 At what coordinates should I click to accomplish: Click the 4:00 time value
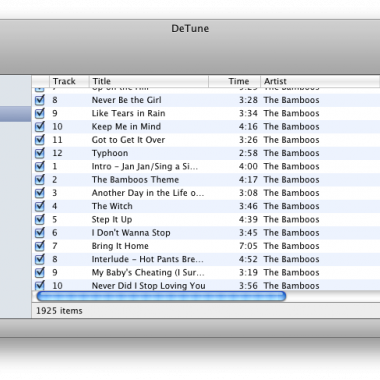click(x=248, y=166)
